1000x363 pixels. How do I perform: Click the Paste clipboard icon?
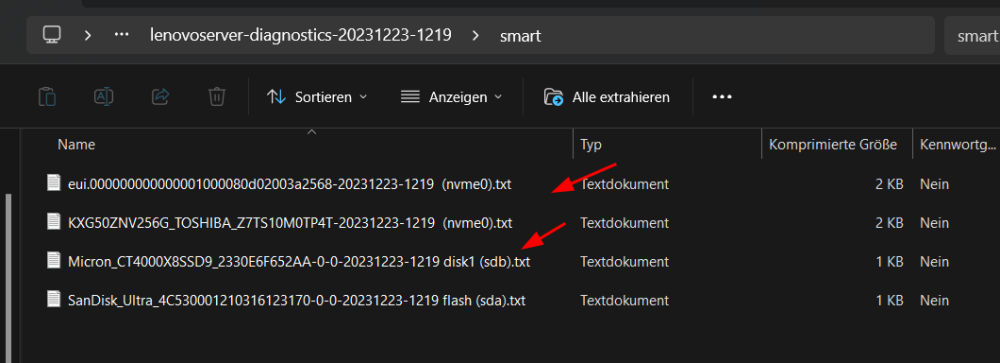[47, 97]
